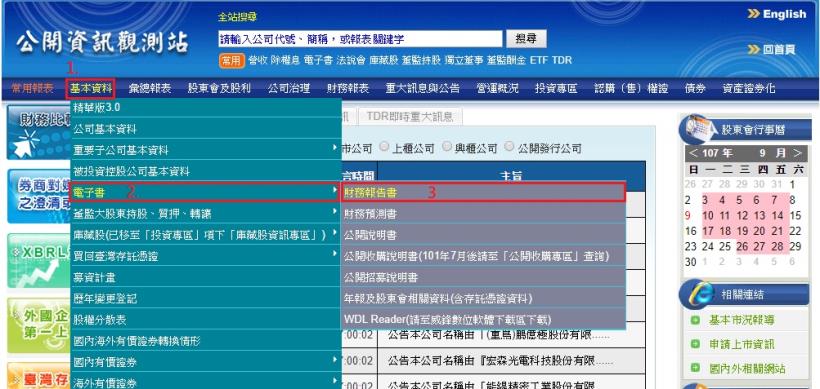This screenshot has height=389, width=820.
Task: Select date 13 in the calendar
Action: click(x=759, y=215)
